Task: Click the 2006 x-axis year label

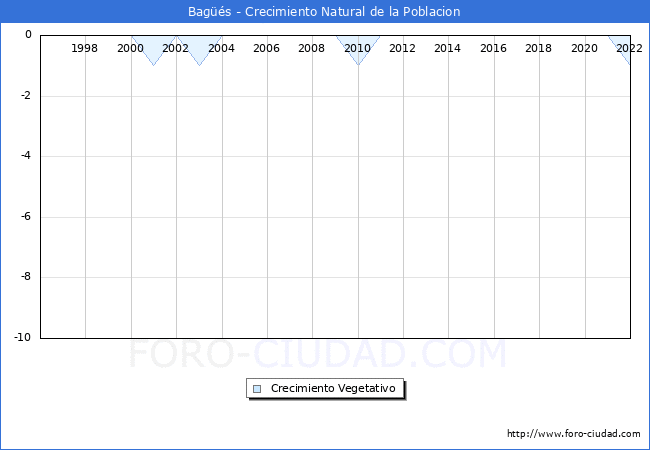Action: [267, 48]
